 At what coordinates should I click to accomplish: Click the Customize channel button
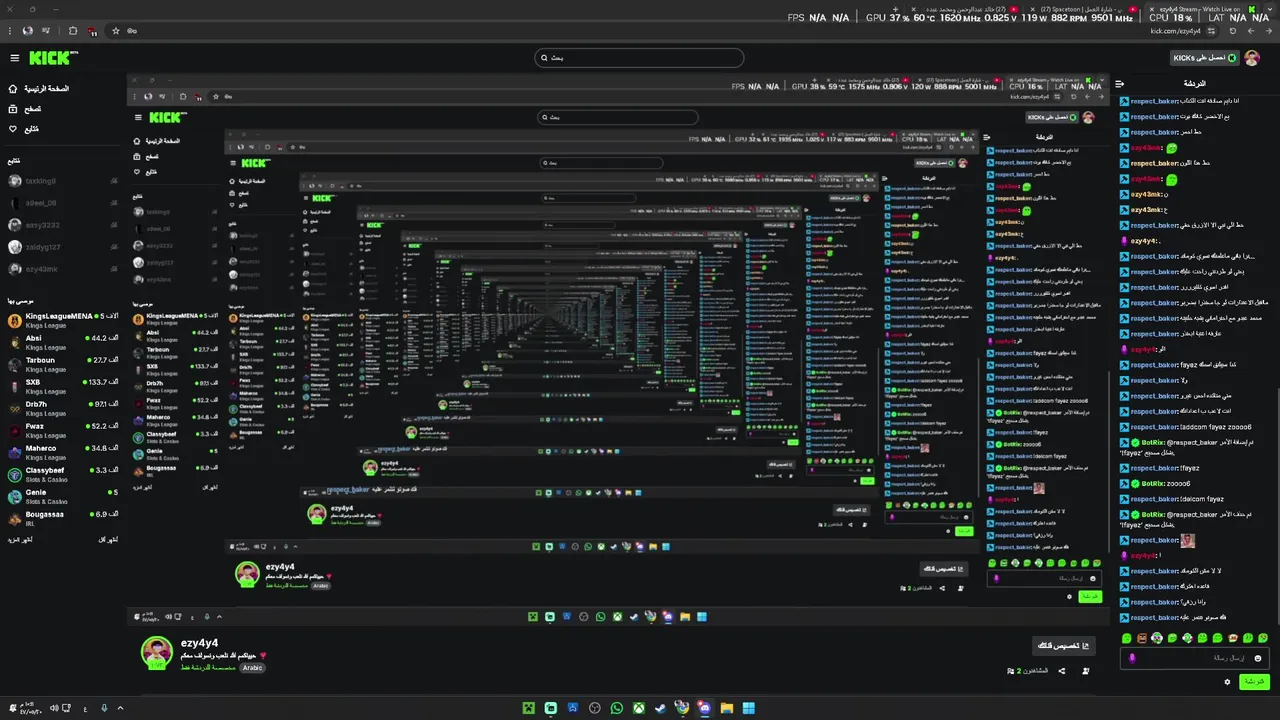click(1062, 646)
